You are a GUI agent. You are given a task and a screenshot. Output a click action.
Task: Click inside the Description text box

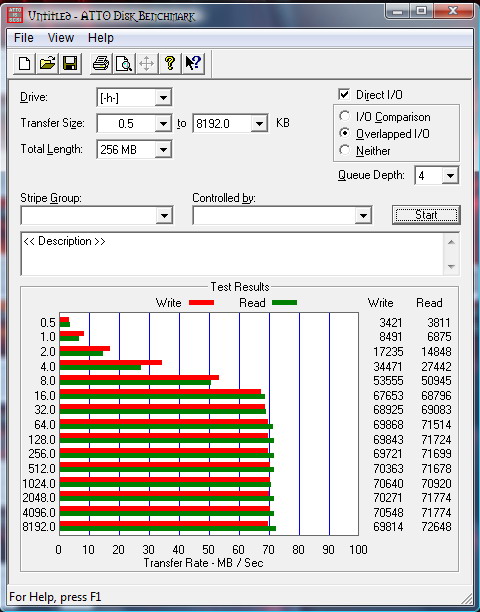[233, 254]
